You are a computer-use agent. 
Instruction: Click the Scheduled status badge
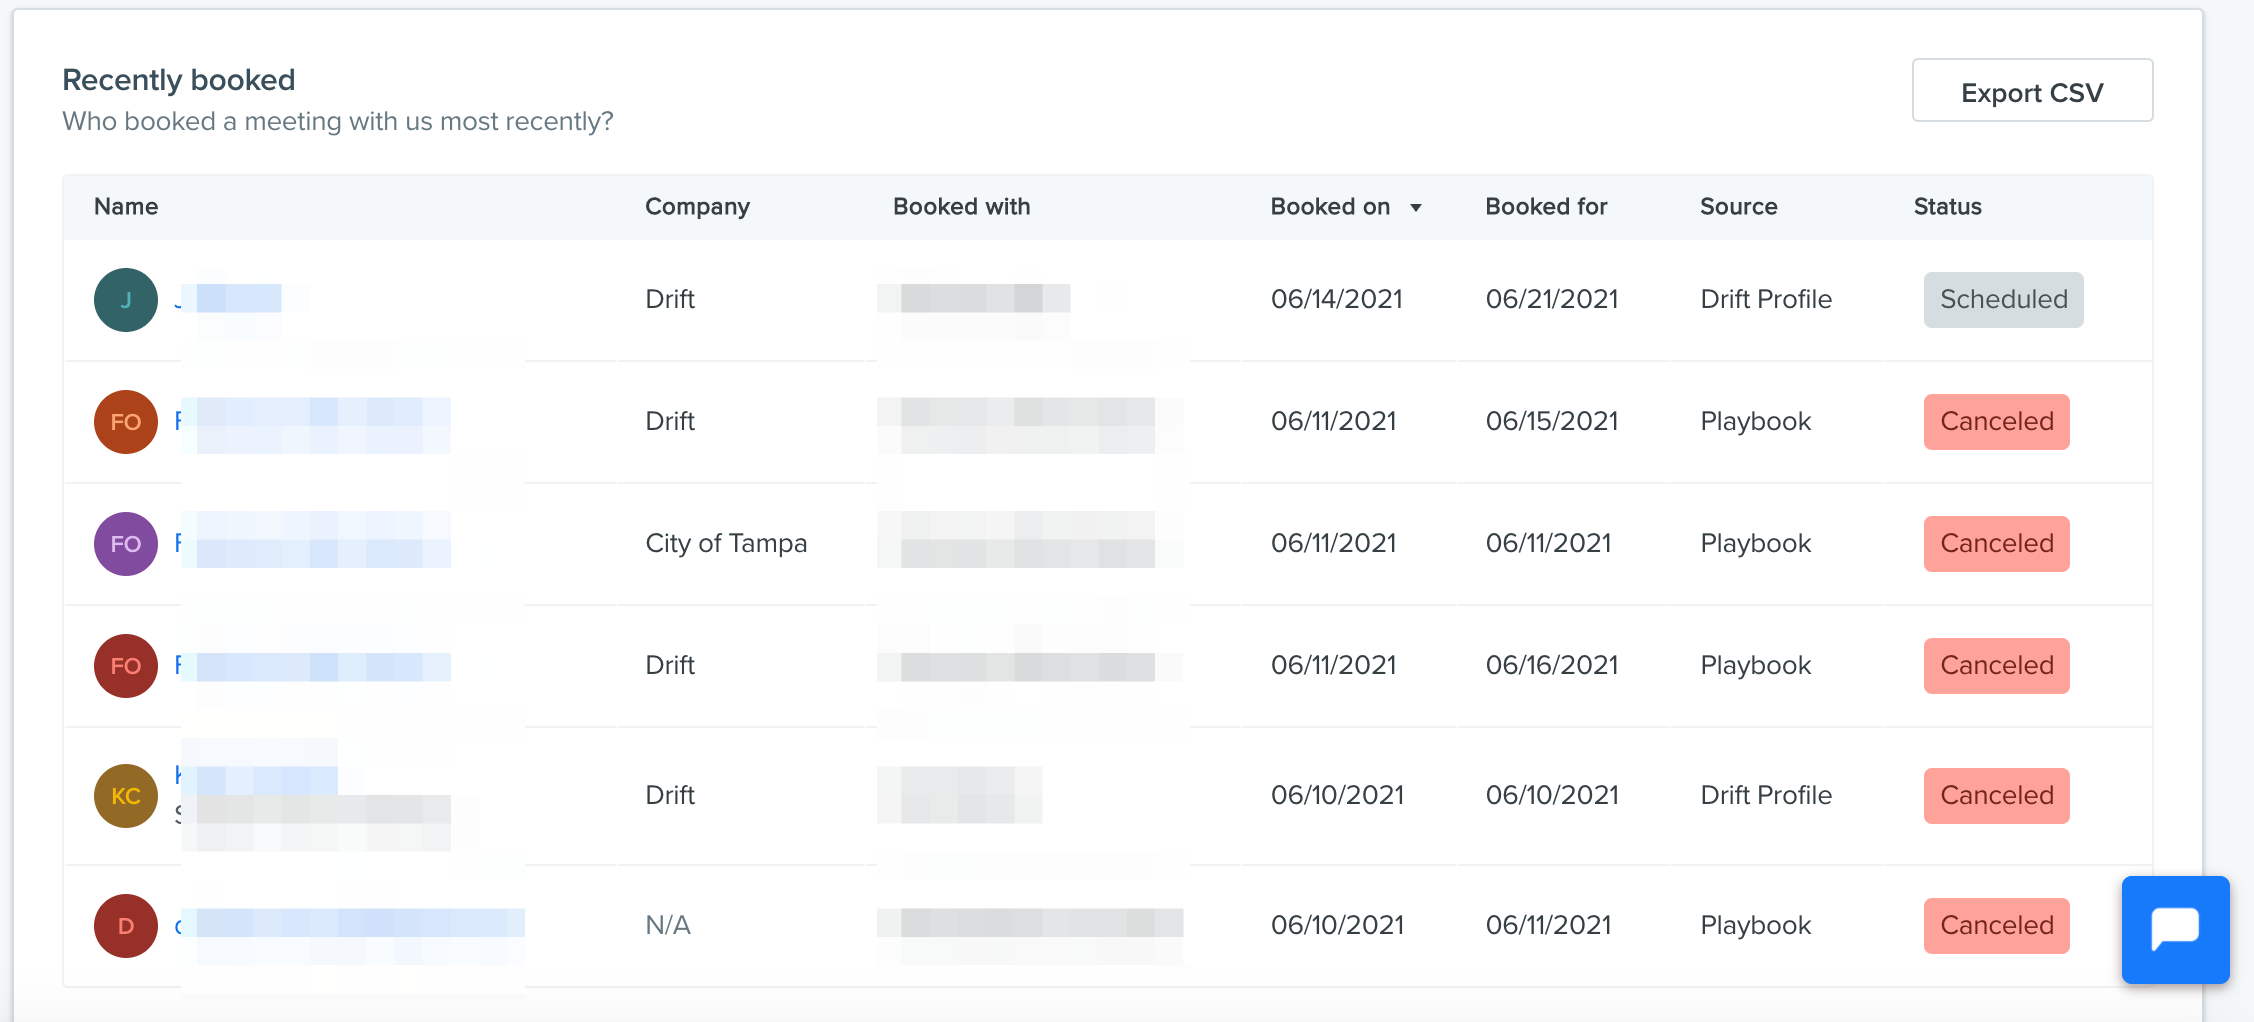point(2003,300)
